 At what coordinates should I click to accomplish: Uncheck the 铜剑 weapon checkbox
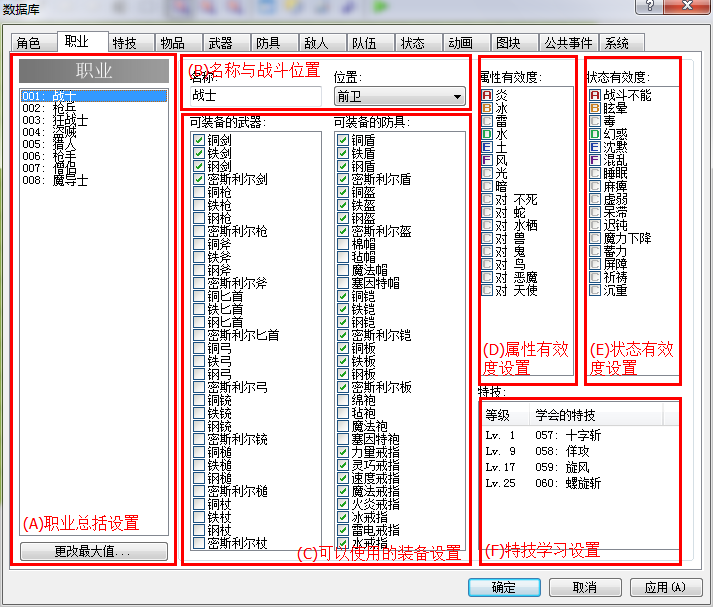click(x=198, y=140)
